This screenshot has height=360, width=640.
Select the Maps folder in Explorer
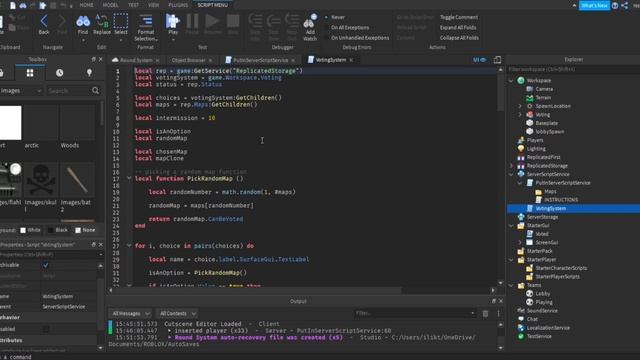tap(550, 191)
